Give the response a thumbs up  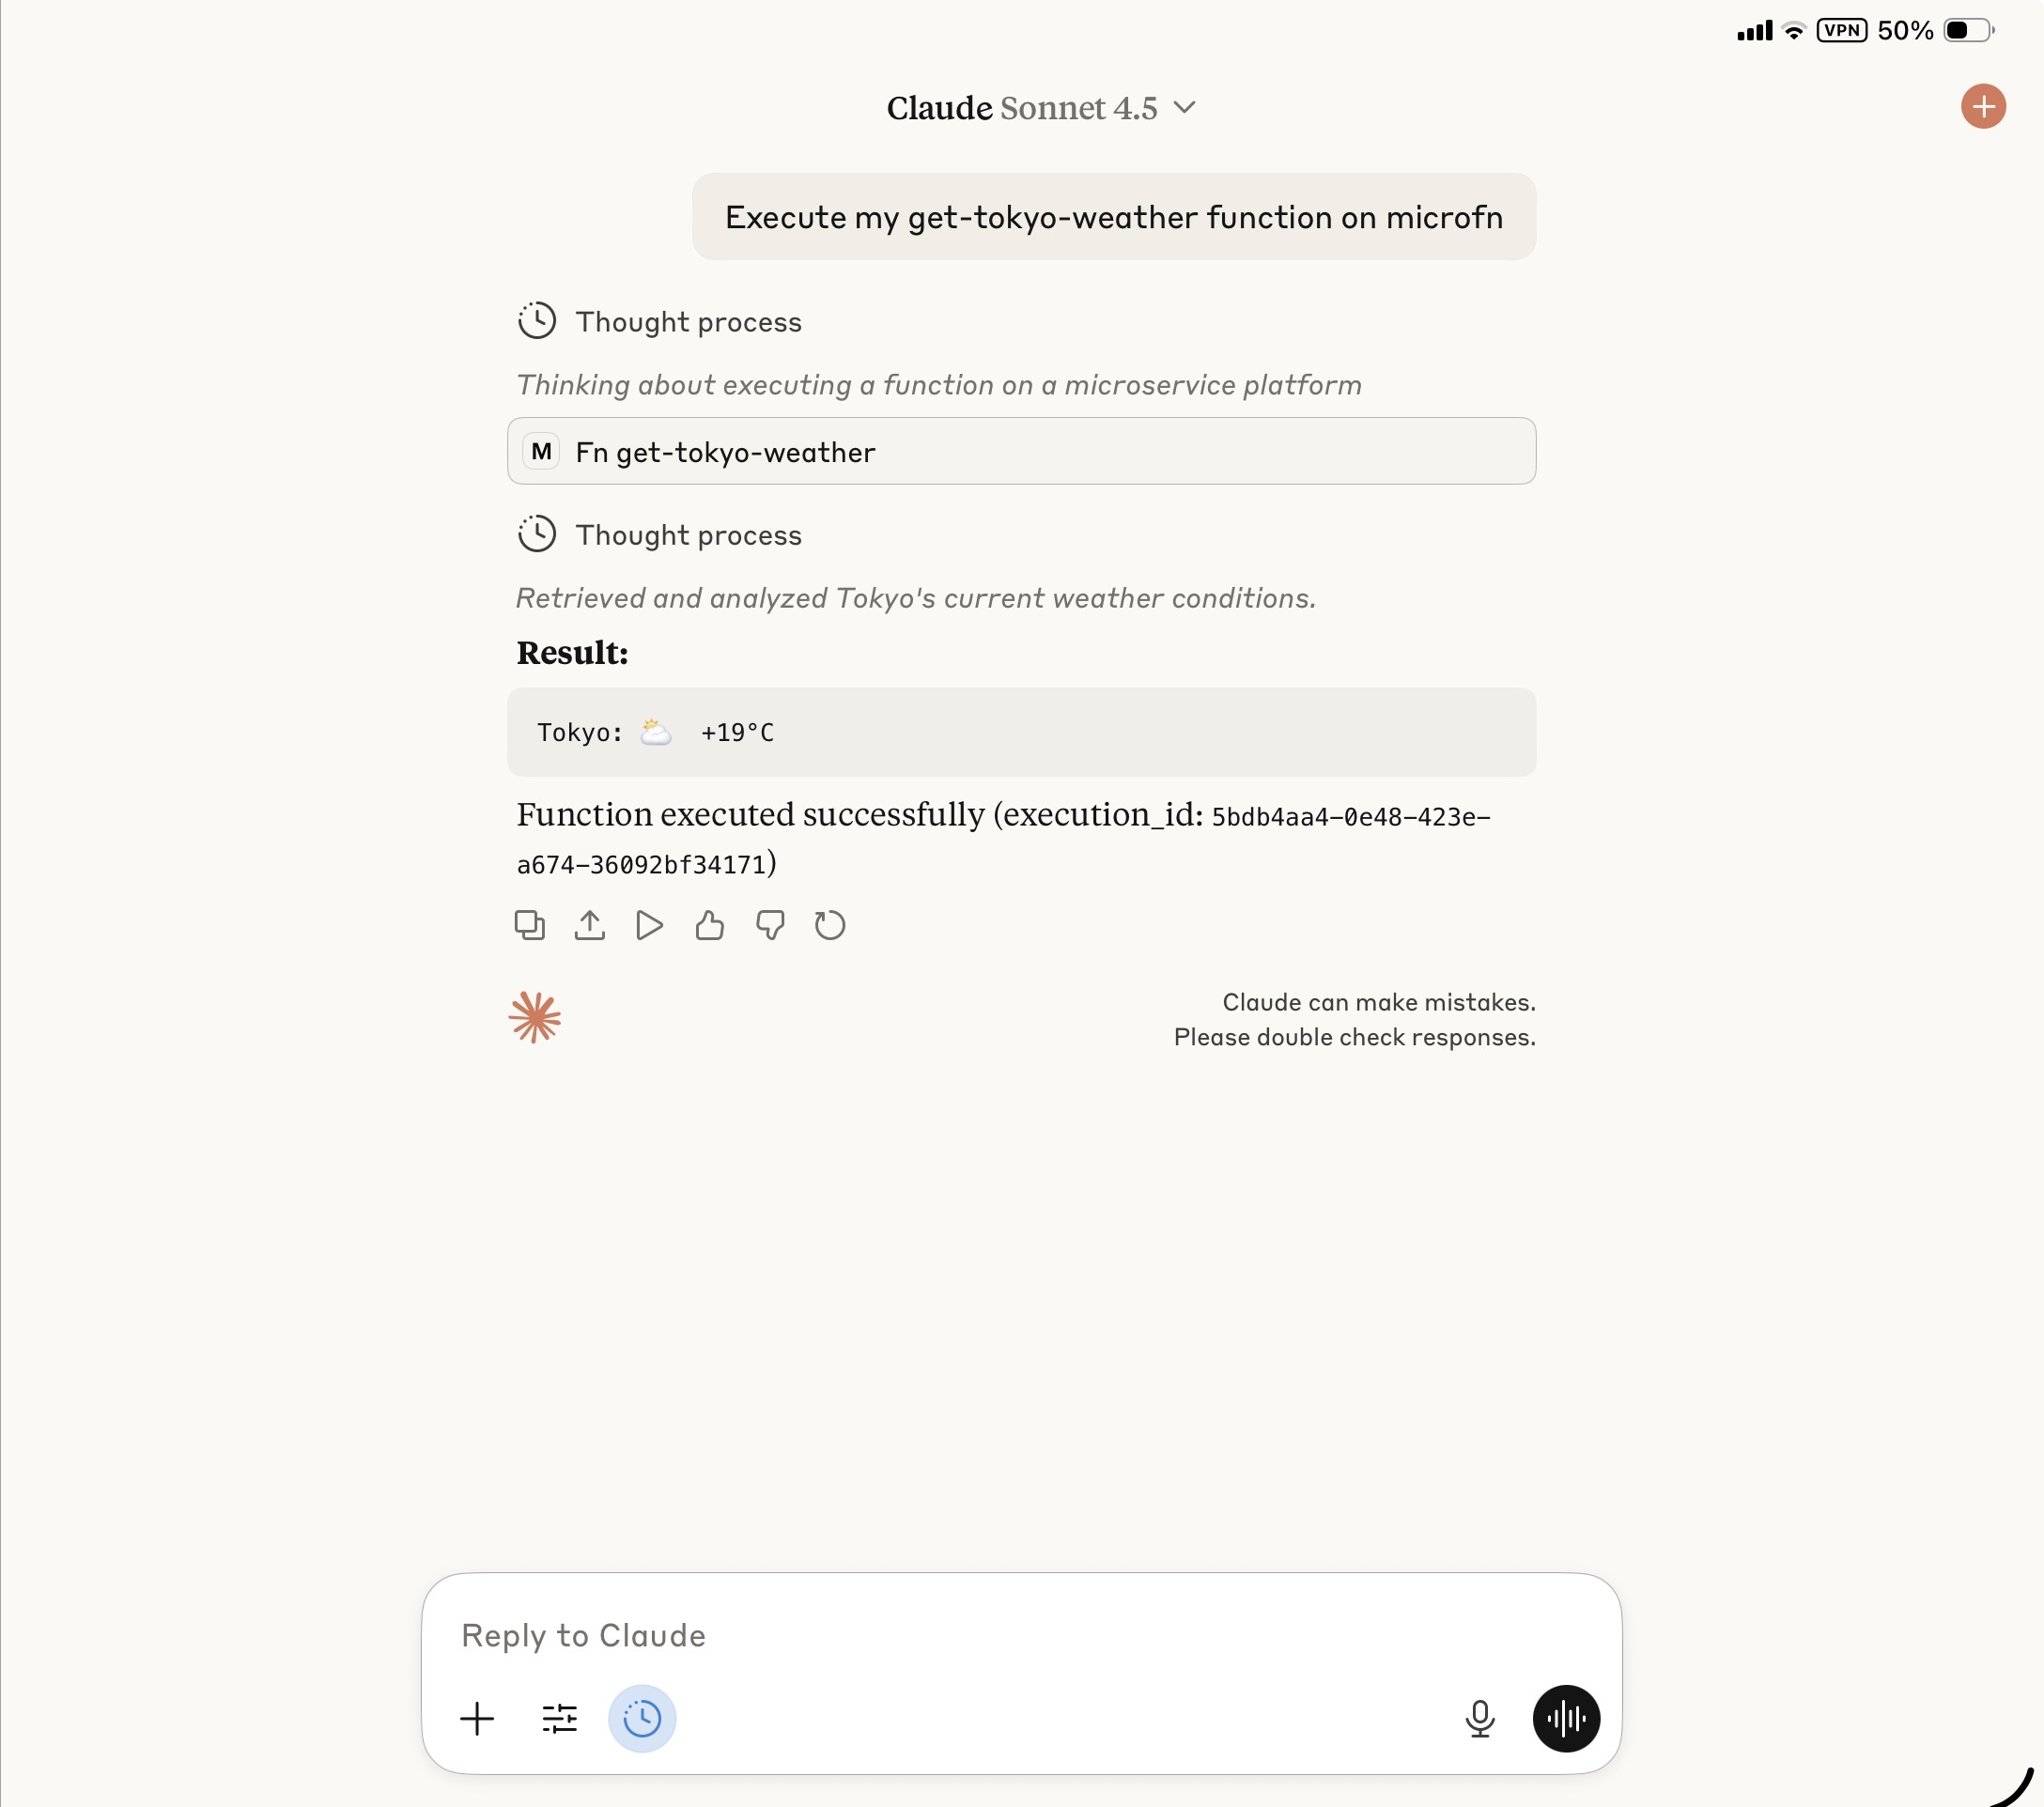coord(710,925)
